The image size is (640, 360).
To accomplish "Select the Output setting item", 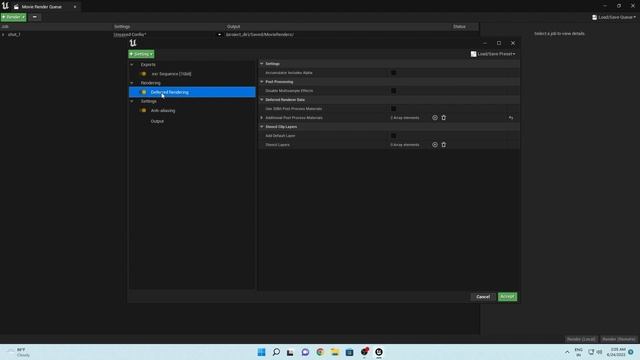I will click(x=157, y=121).
